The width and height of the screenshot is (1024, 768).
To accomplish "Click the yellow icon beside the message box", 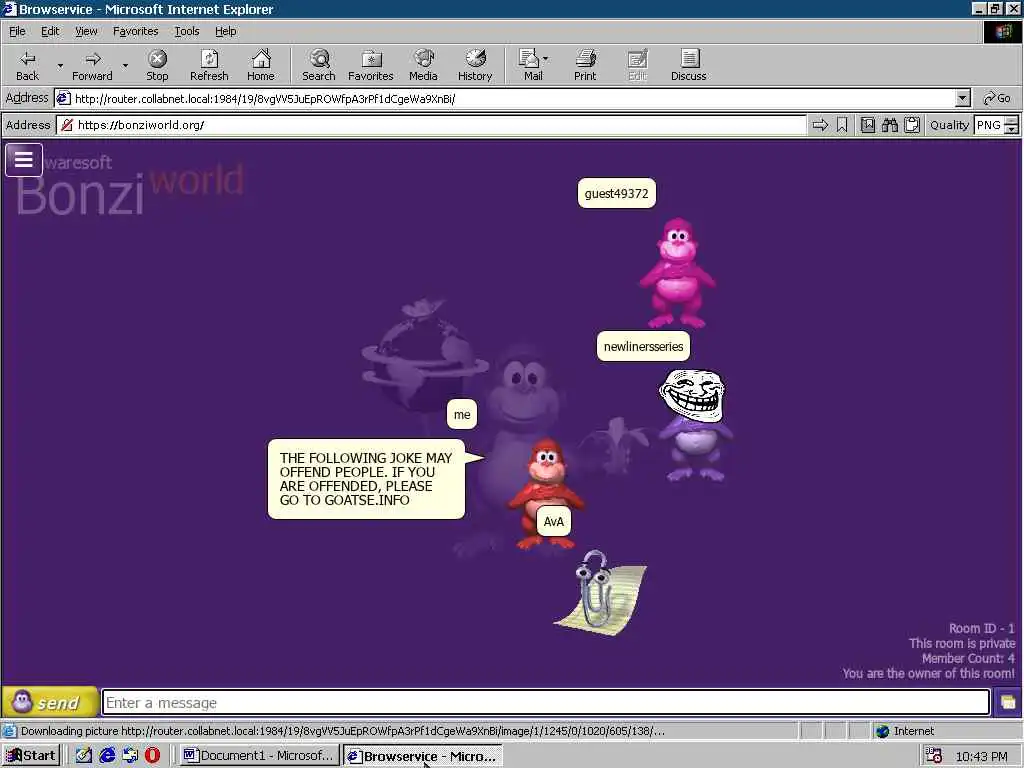I will point(1008,703).
